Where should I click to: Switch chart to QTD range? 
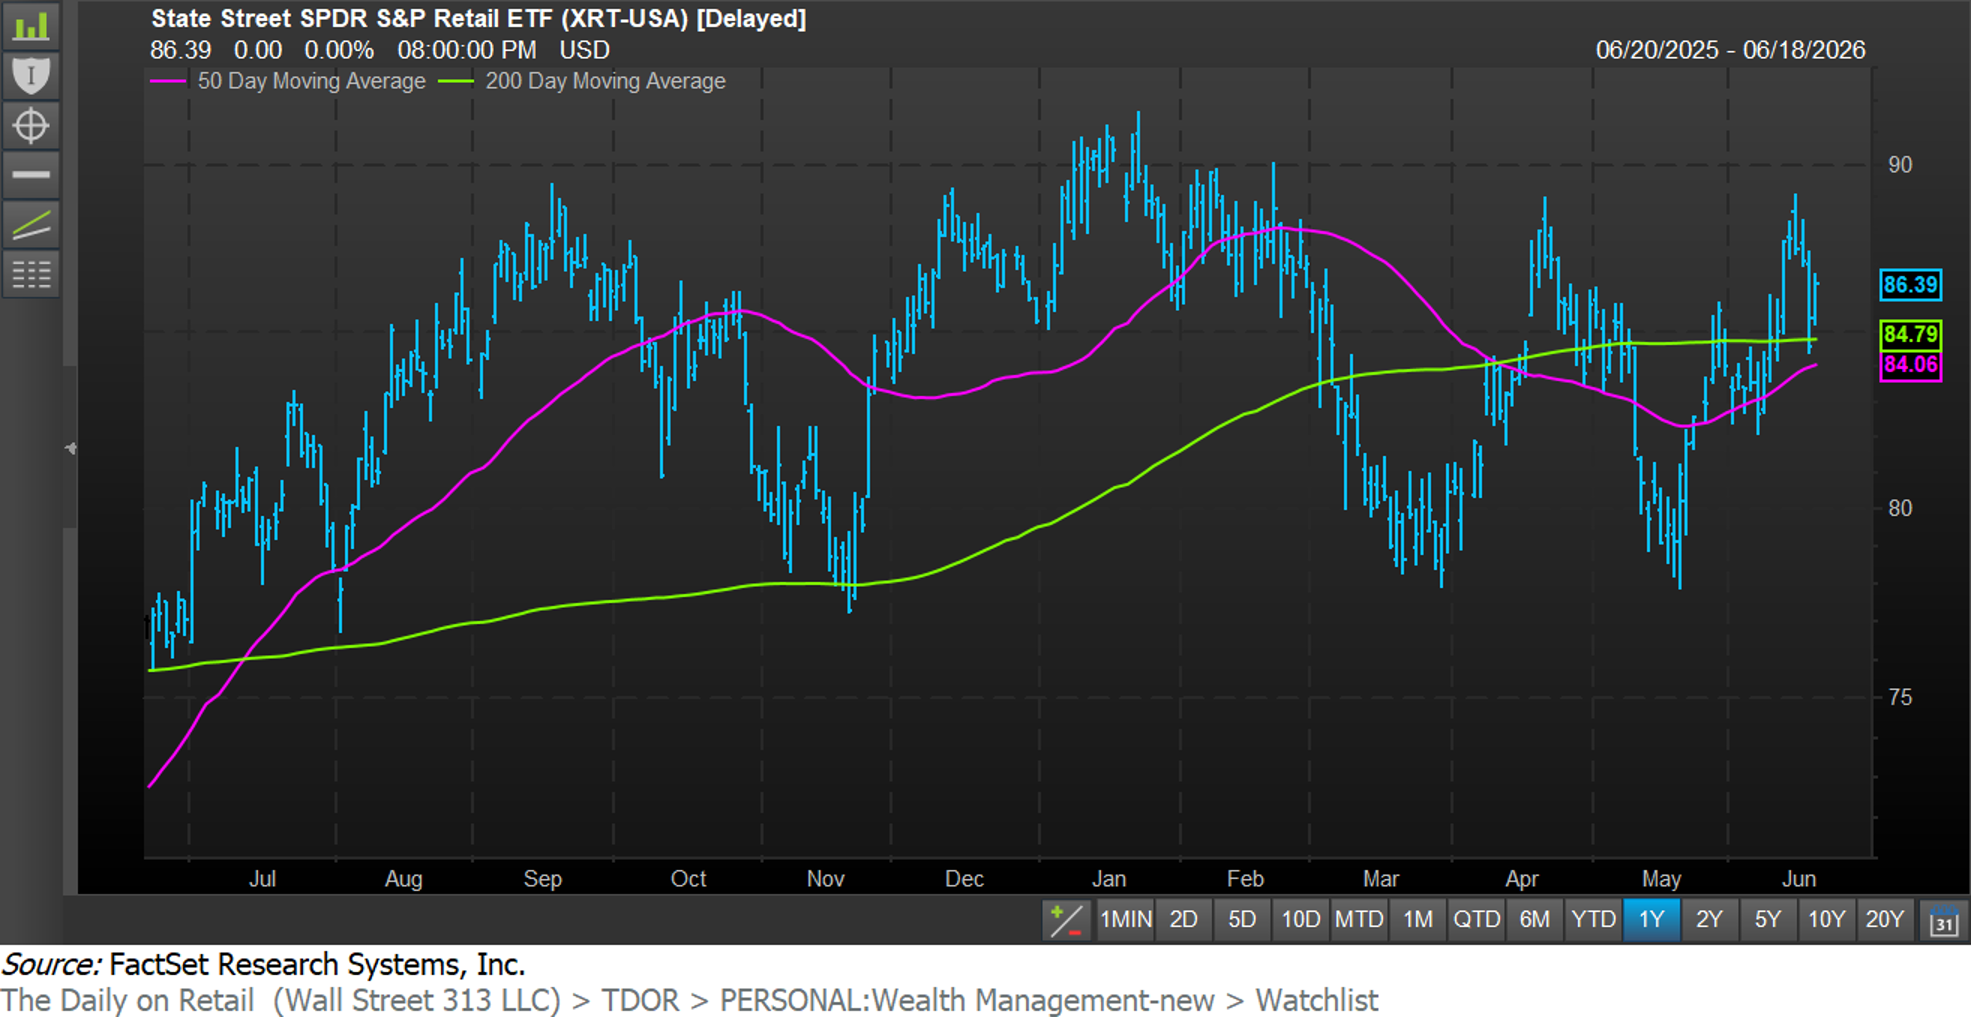pyautogui.click(x=1476, y=919)
